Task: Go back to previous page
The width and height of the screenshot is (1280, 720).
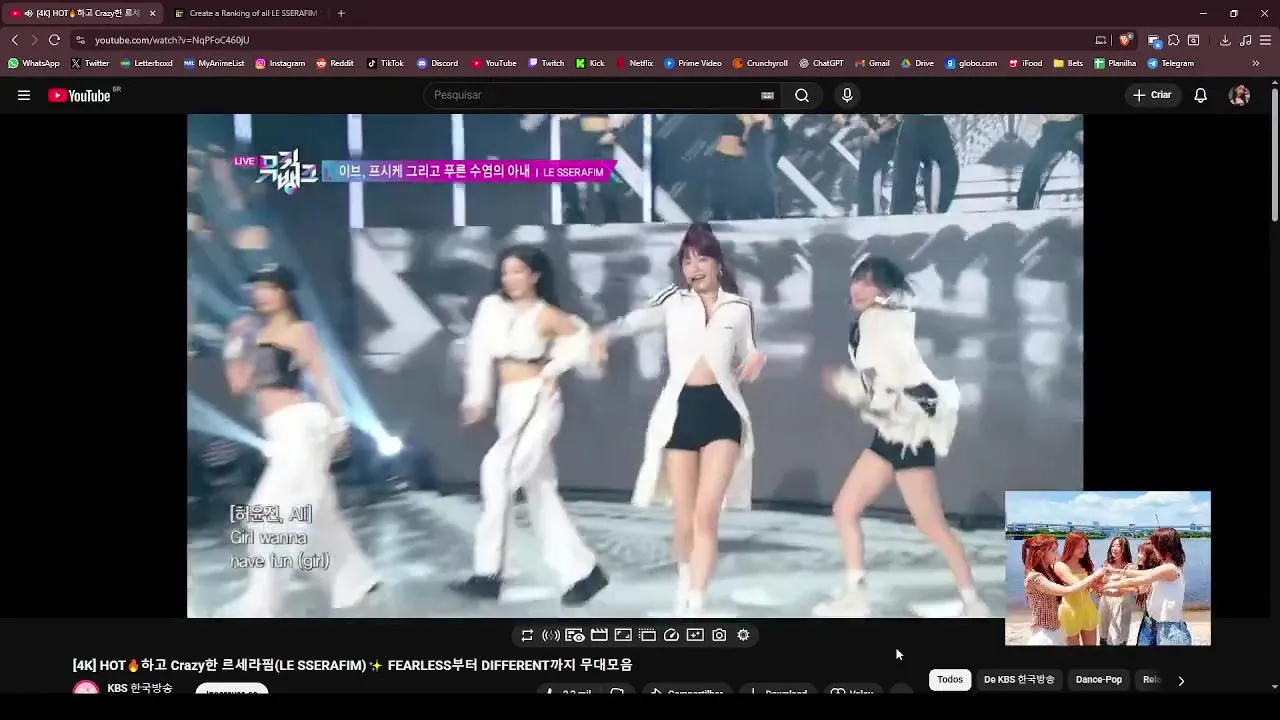Action: (14, 40)
